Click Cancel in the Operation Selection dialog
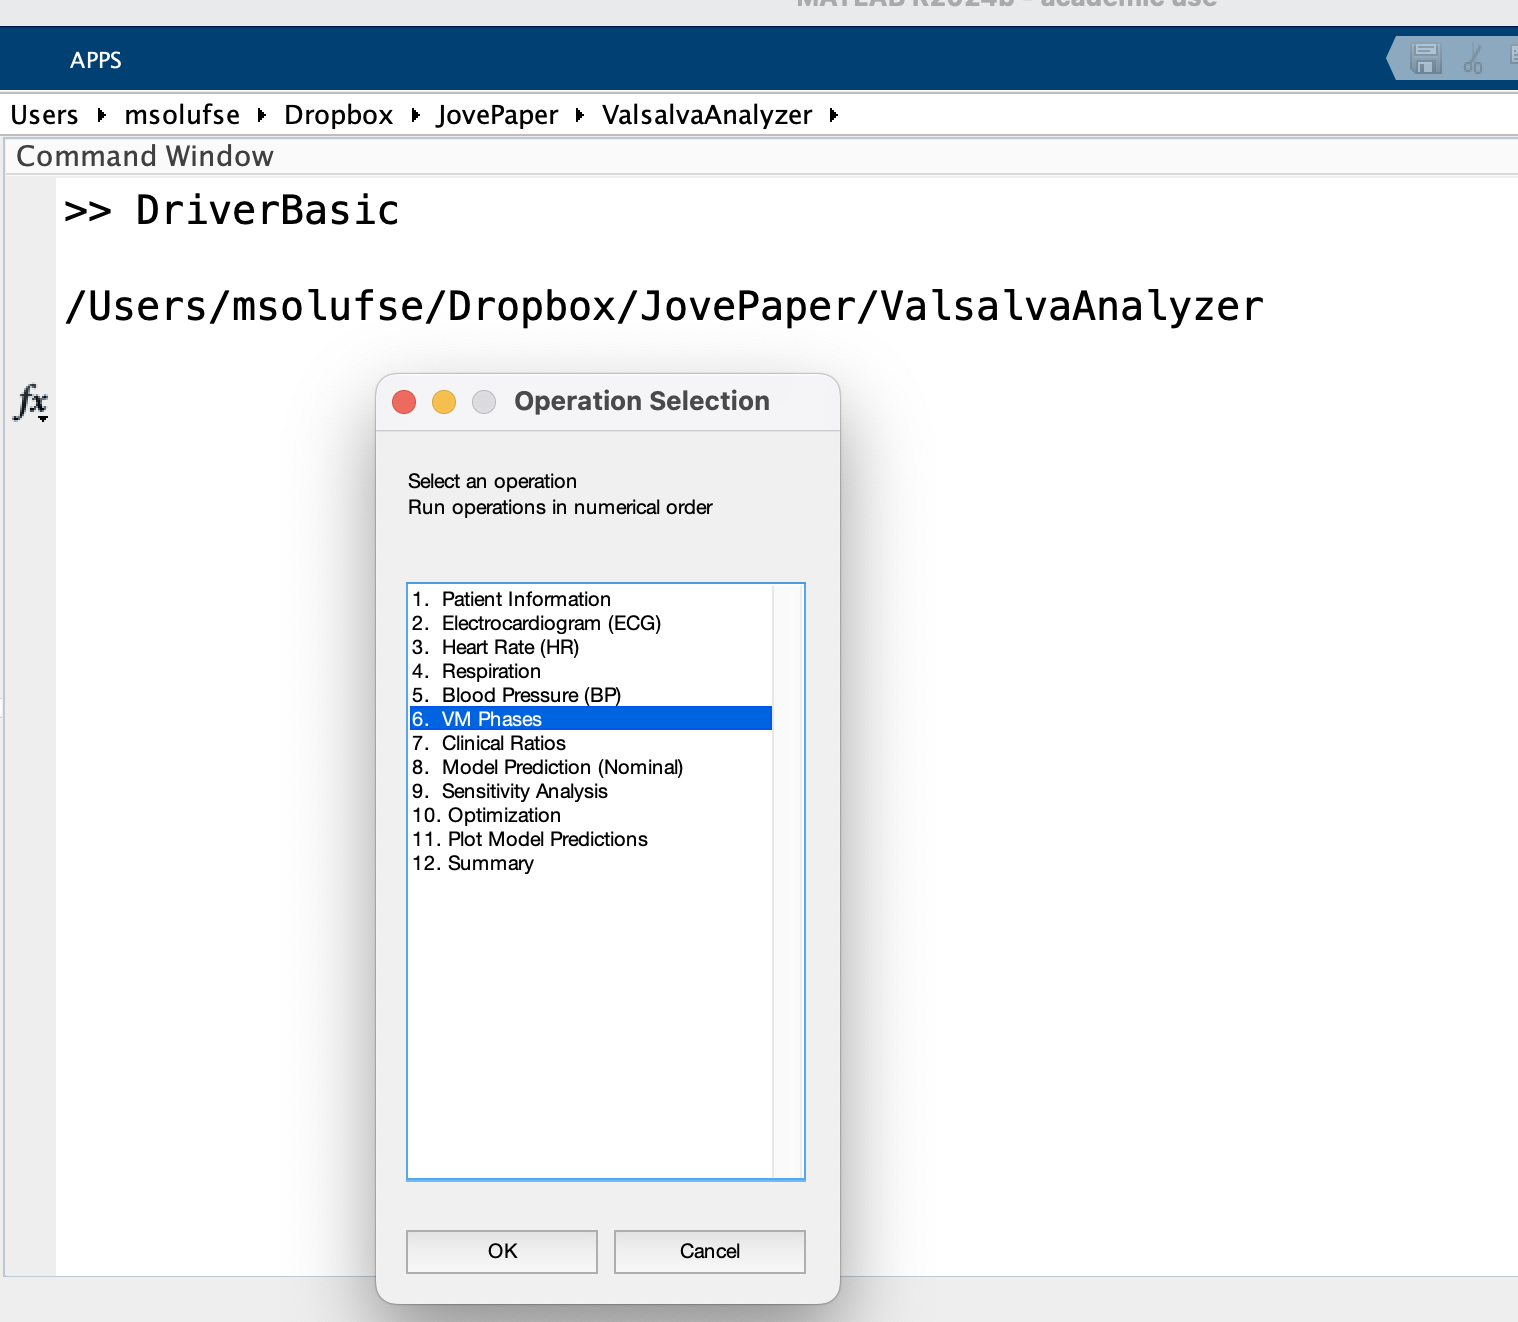 [710, 1251]
